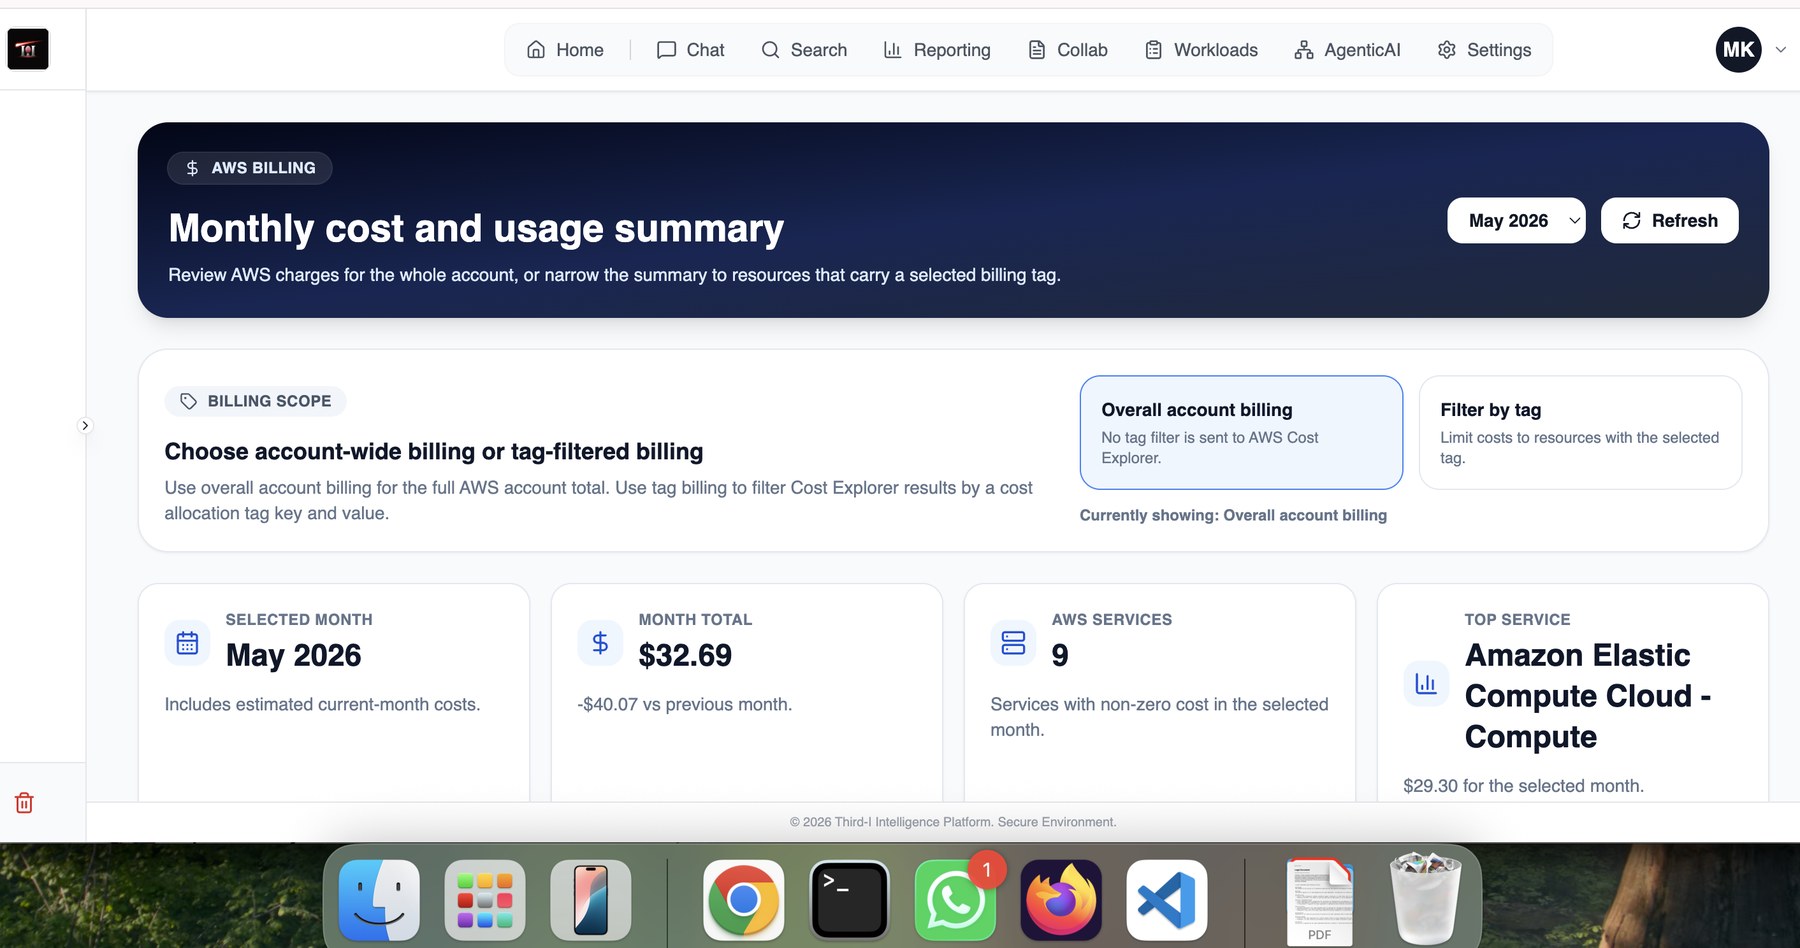1800x948 pixels.
Task: Open the Workloads nav item
Action: point(1201,50)
